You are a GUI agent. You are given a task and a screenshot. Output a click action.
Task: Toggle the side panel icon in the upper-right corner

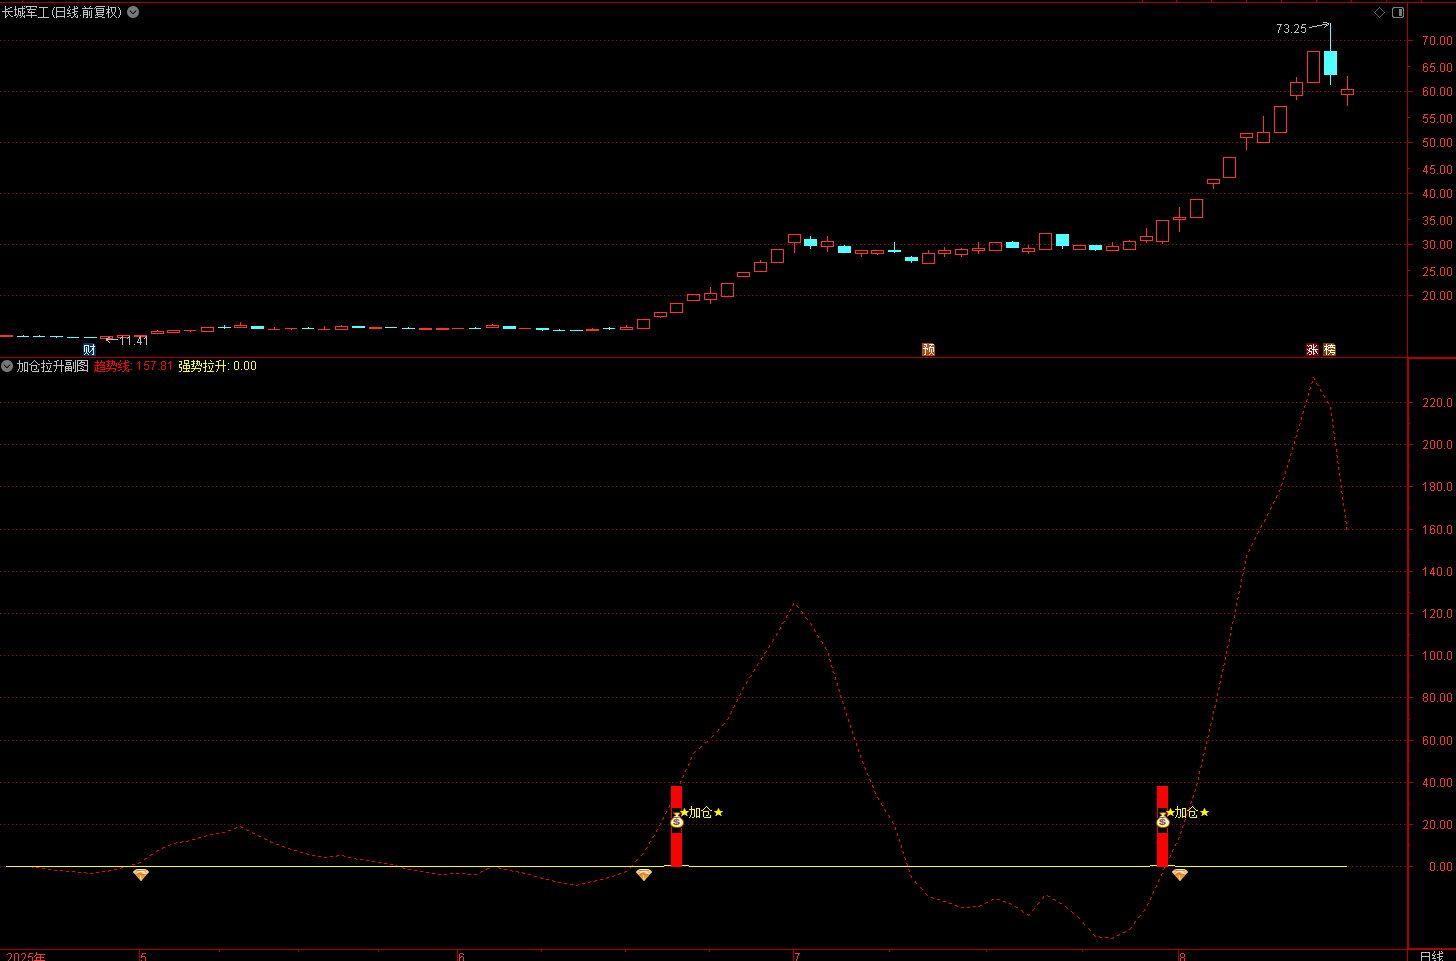[x=1398, y=12]
